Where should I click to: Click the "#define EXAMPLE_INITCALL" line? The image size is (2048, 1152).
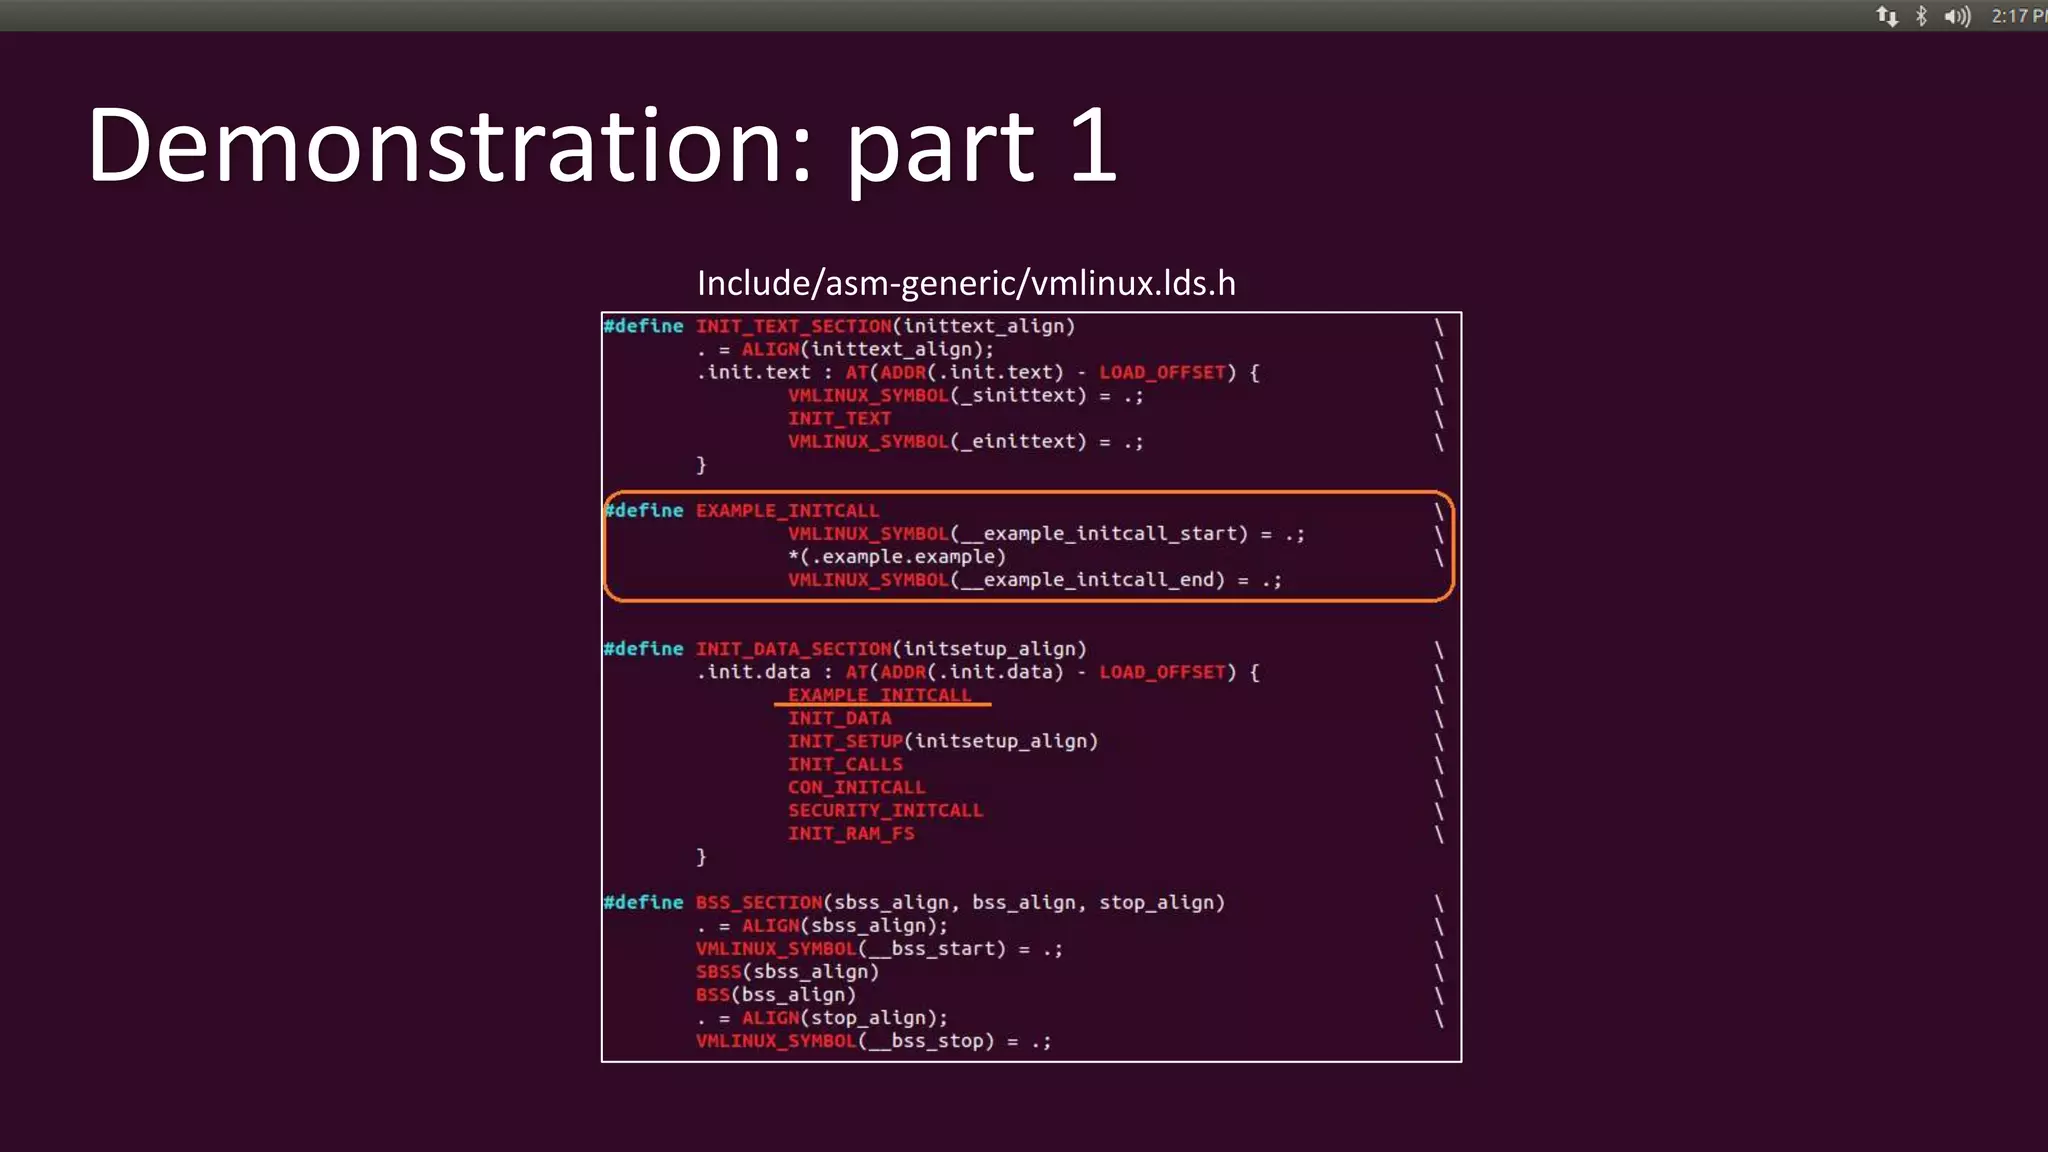pyautogui.click(x=741, y=510)
